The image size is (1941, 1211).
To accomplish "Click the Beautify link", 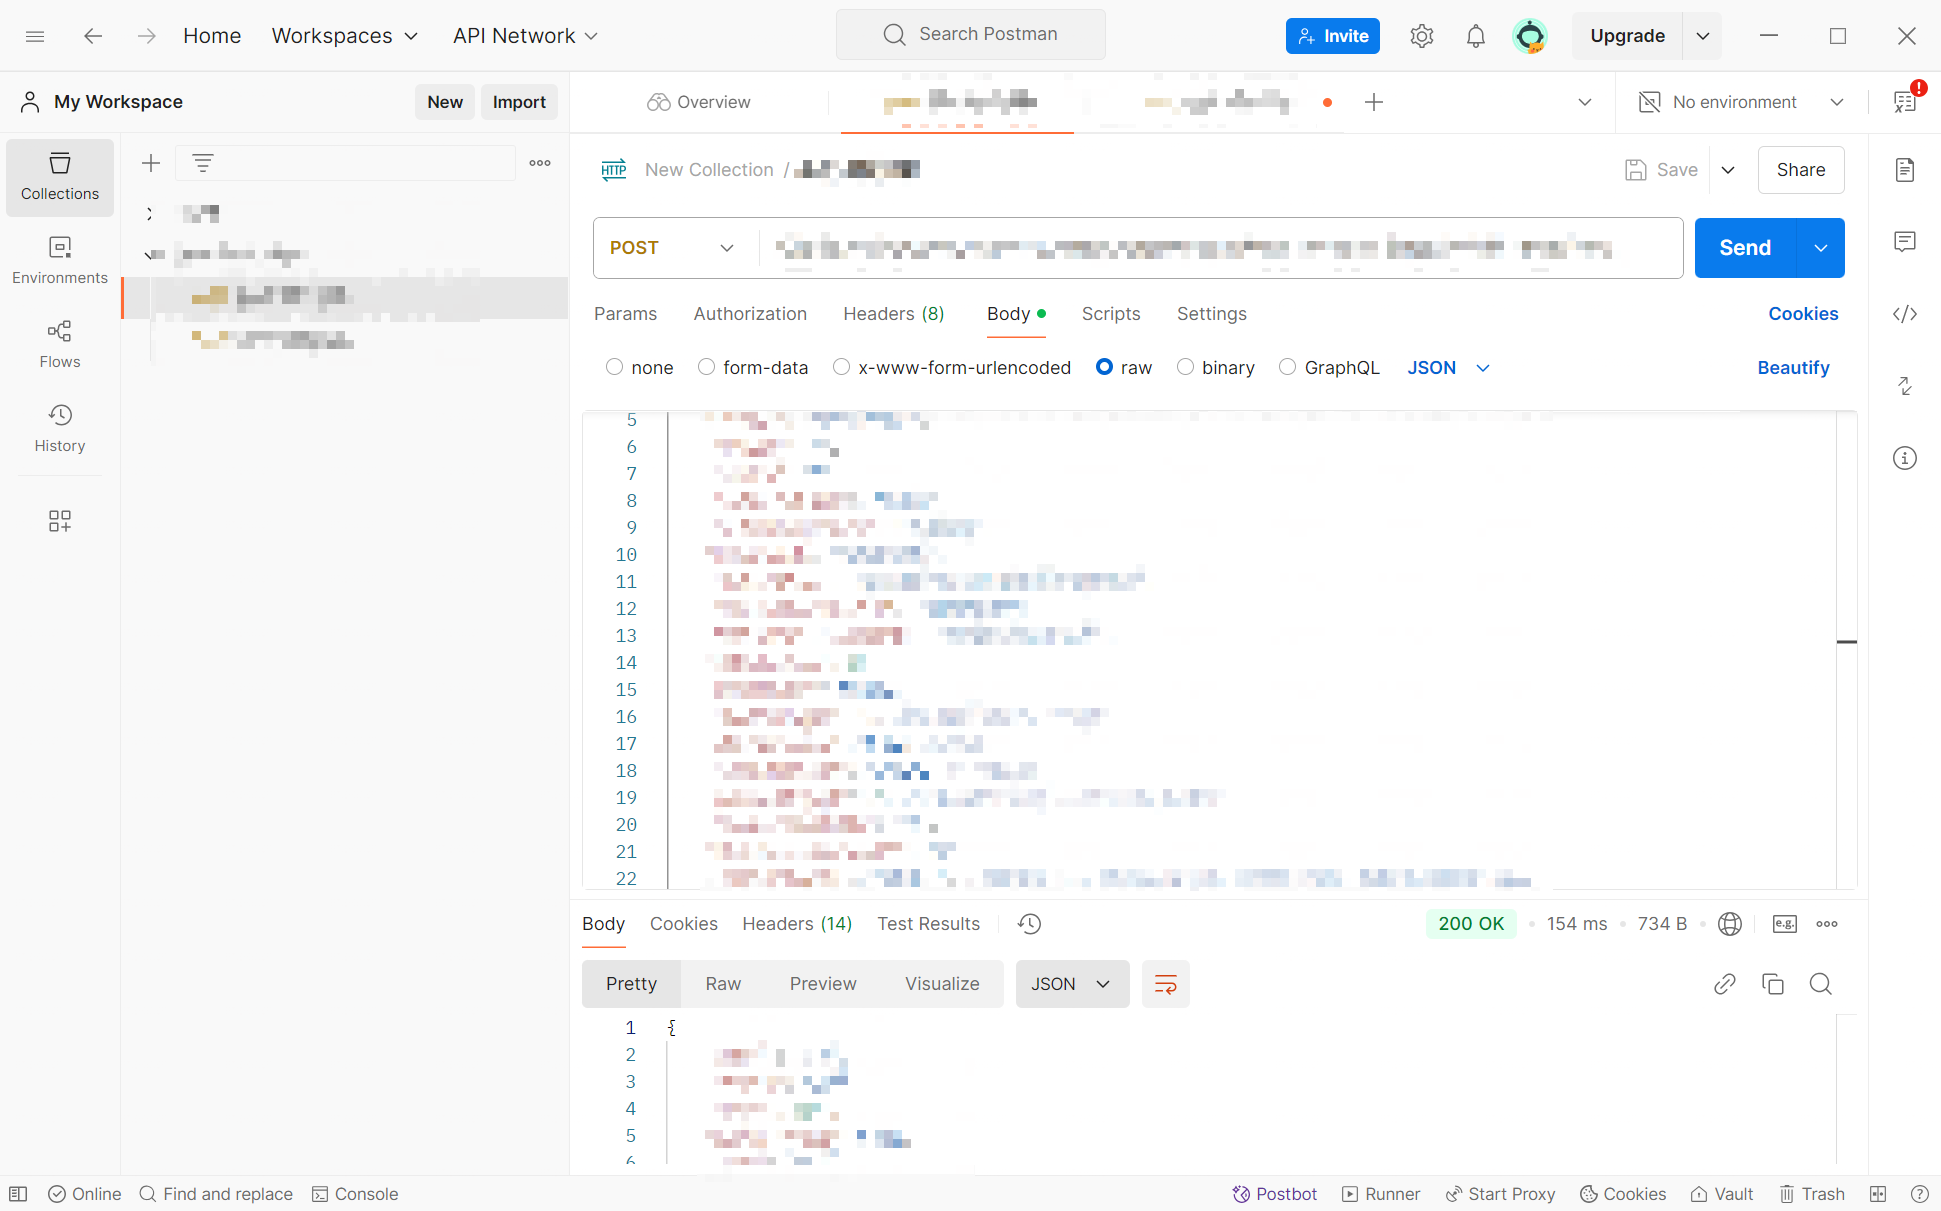I will [x=1793, y=367].
